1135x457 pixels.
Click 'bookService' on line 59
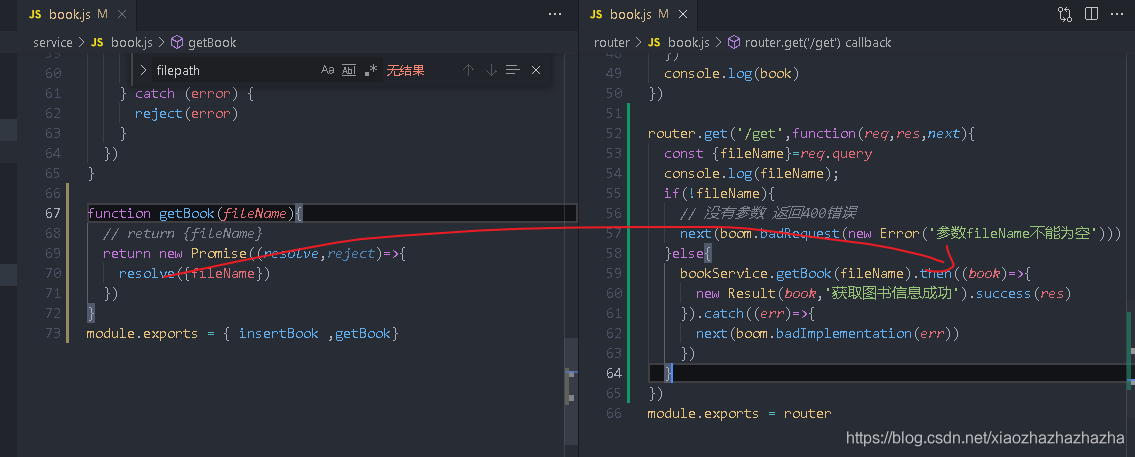pos(724,273)
